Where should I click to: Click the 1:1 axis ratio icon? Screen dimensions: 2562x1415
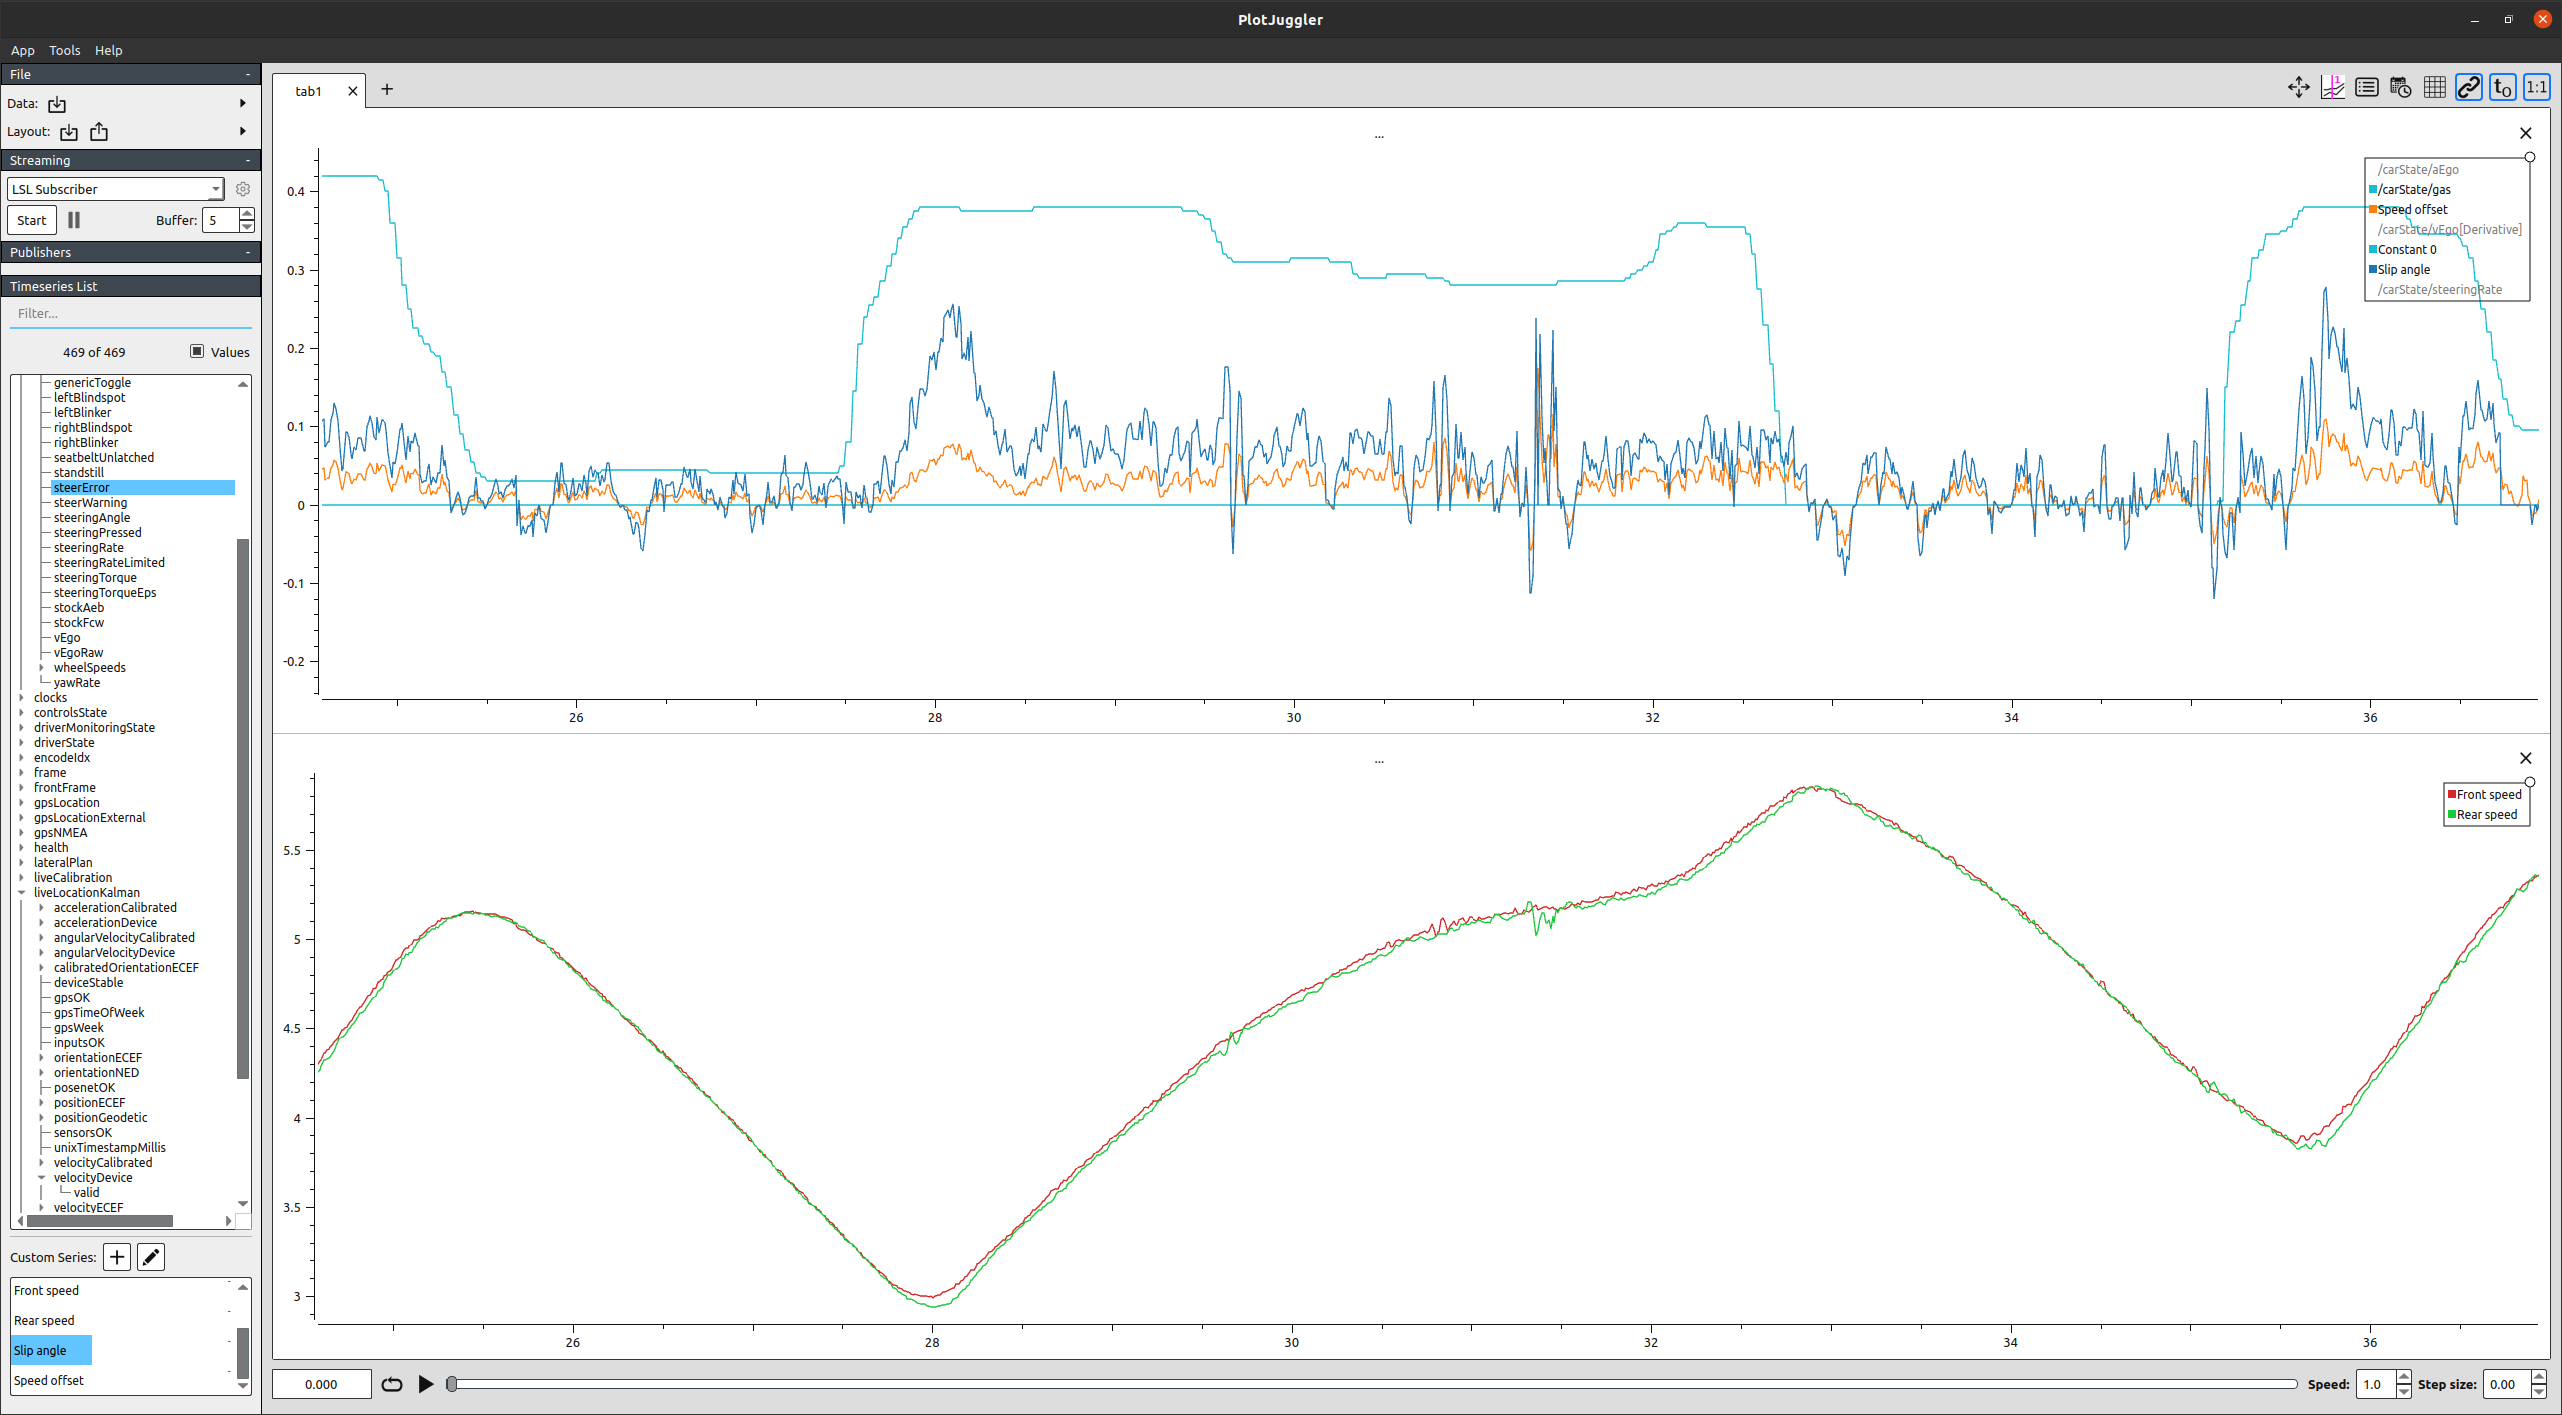pos(2535,87)
